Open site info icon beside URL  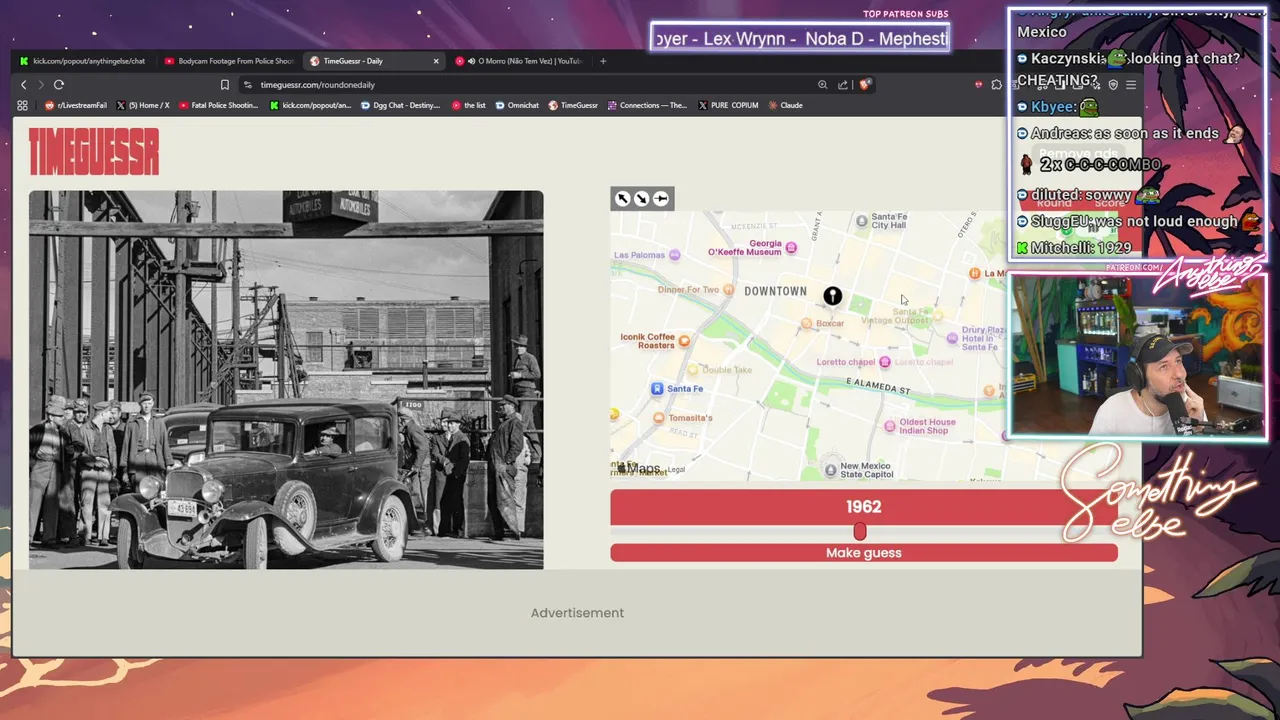248,85
